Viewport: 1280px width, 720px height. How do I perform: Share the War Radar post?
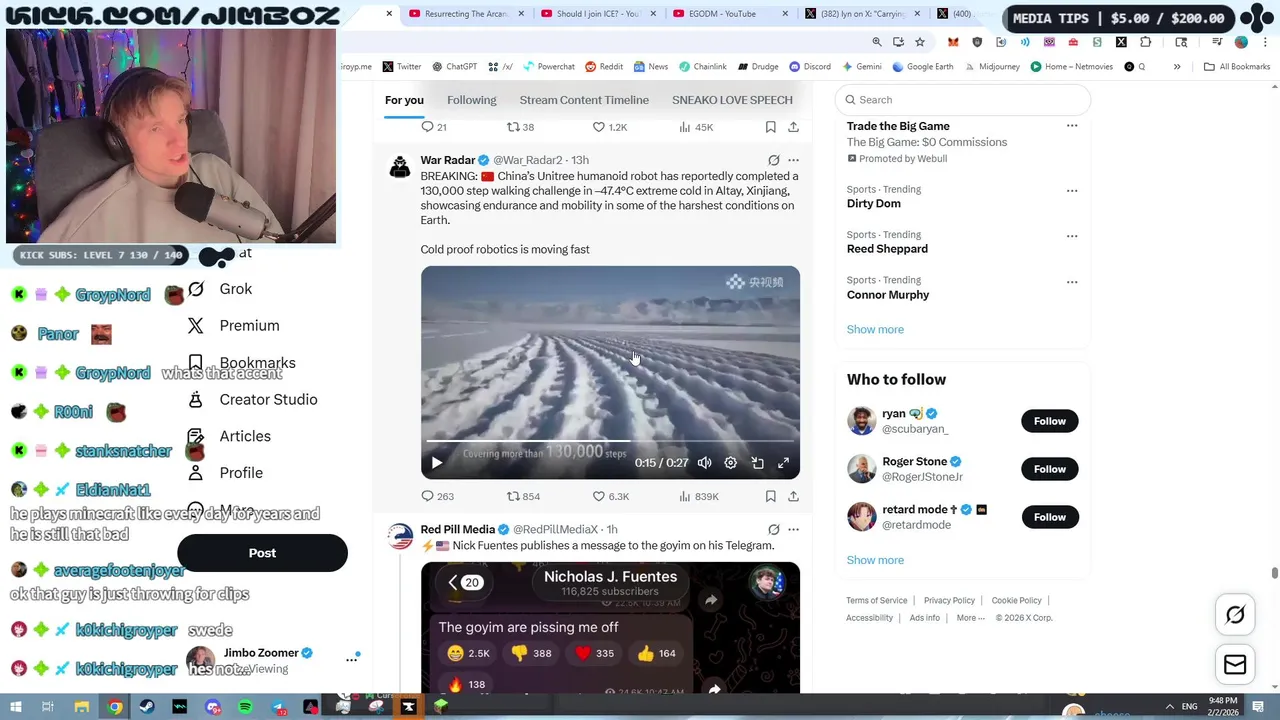tap(793, 496)
